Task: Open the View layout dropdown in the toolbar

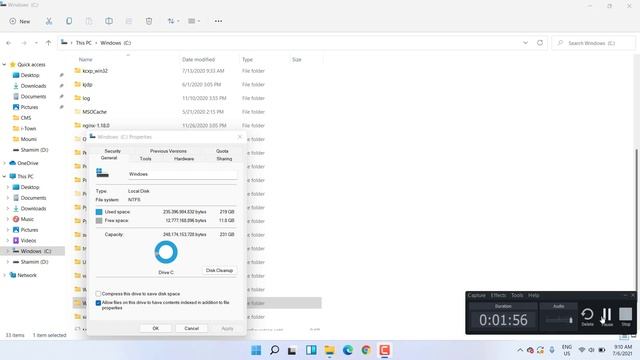Action: pyautogui.click(x=194, y=21)
